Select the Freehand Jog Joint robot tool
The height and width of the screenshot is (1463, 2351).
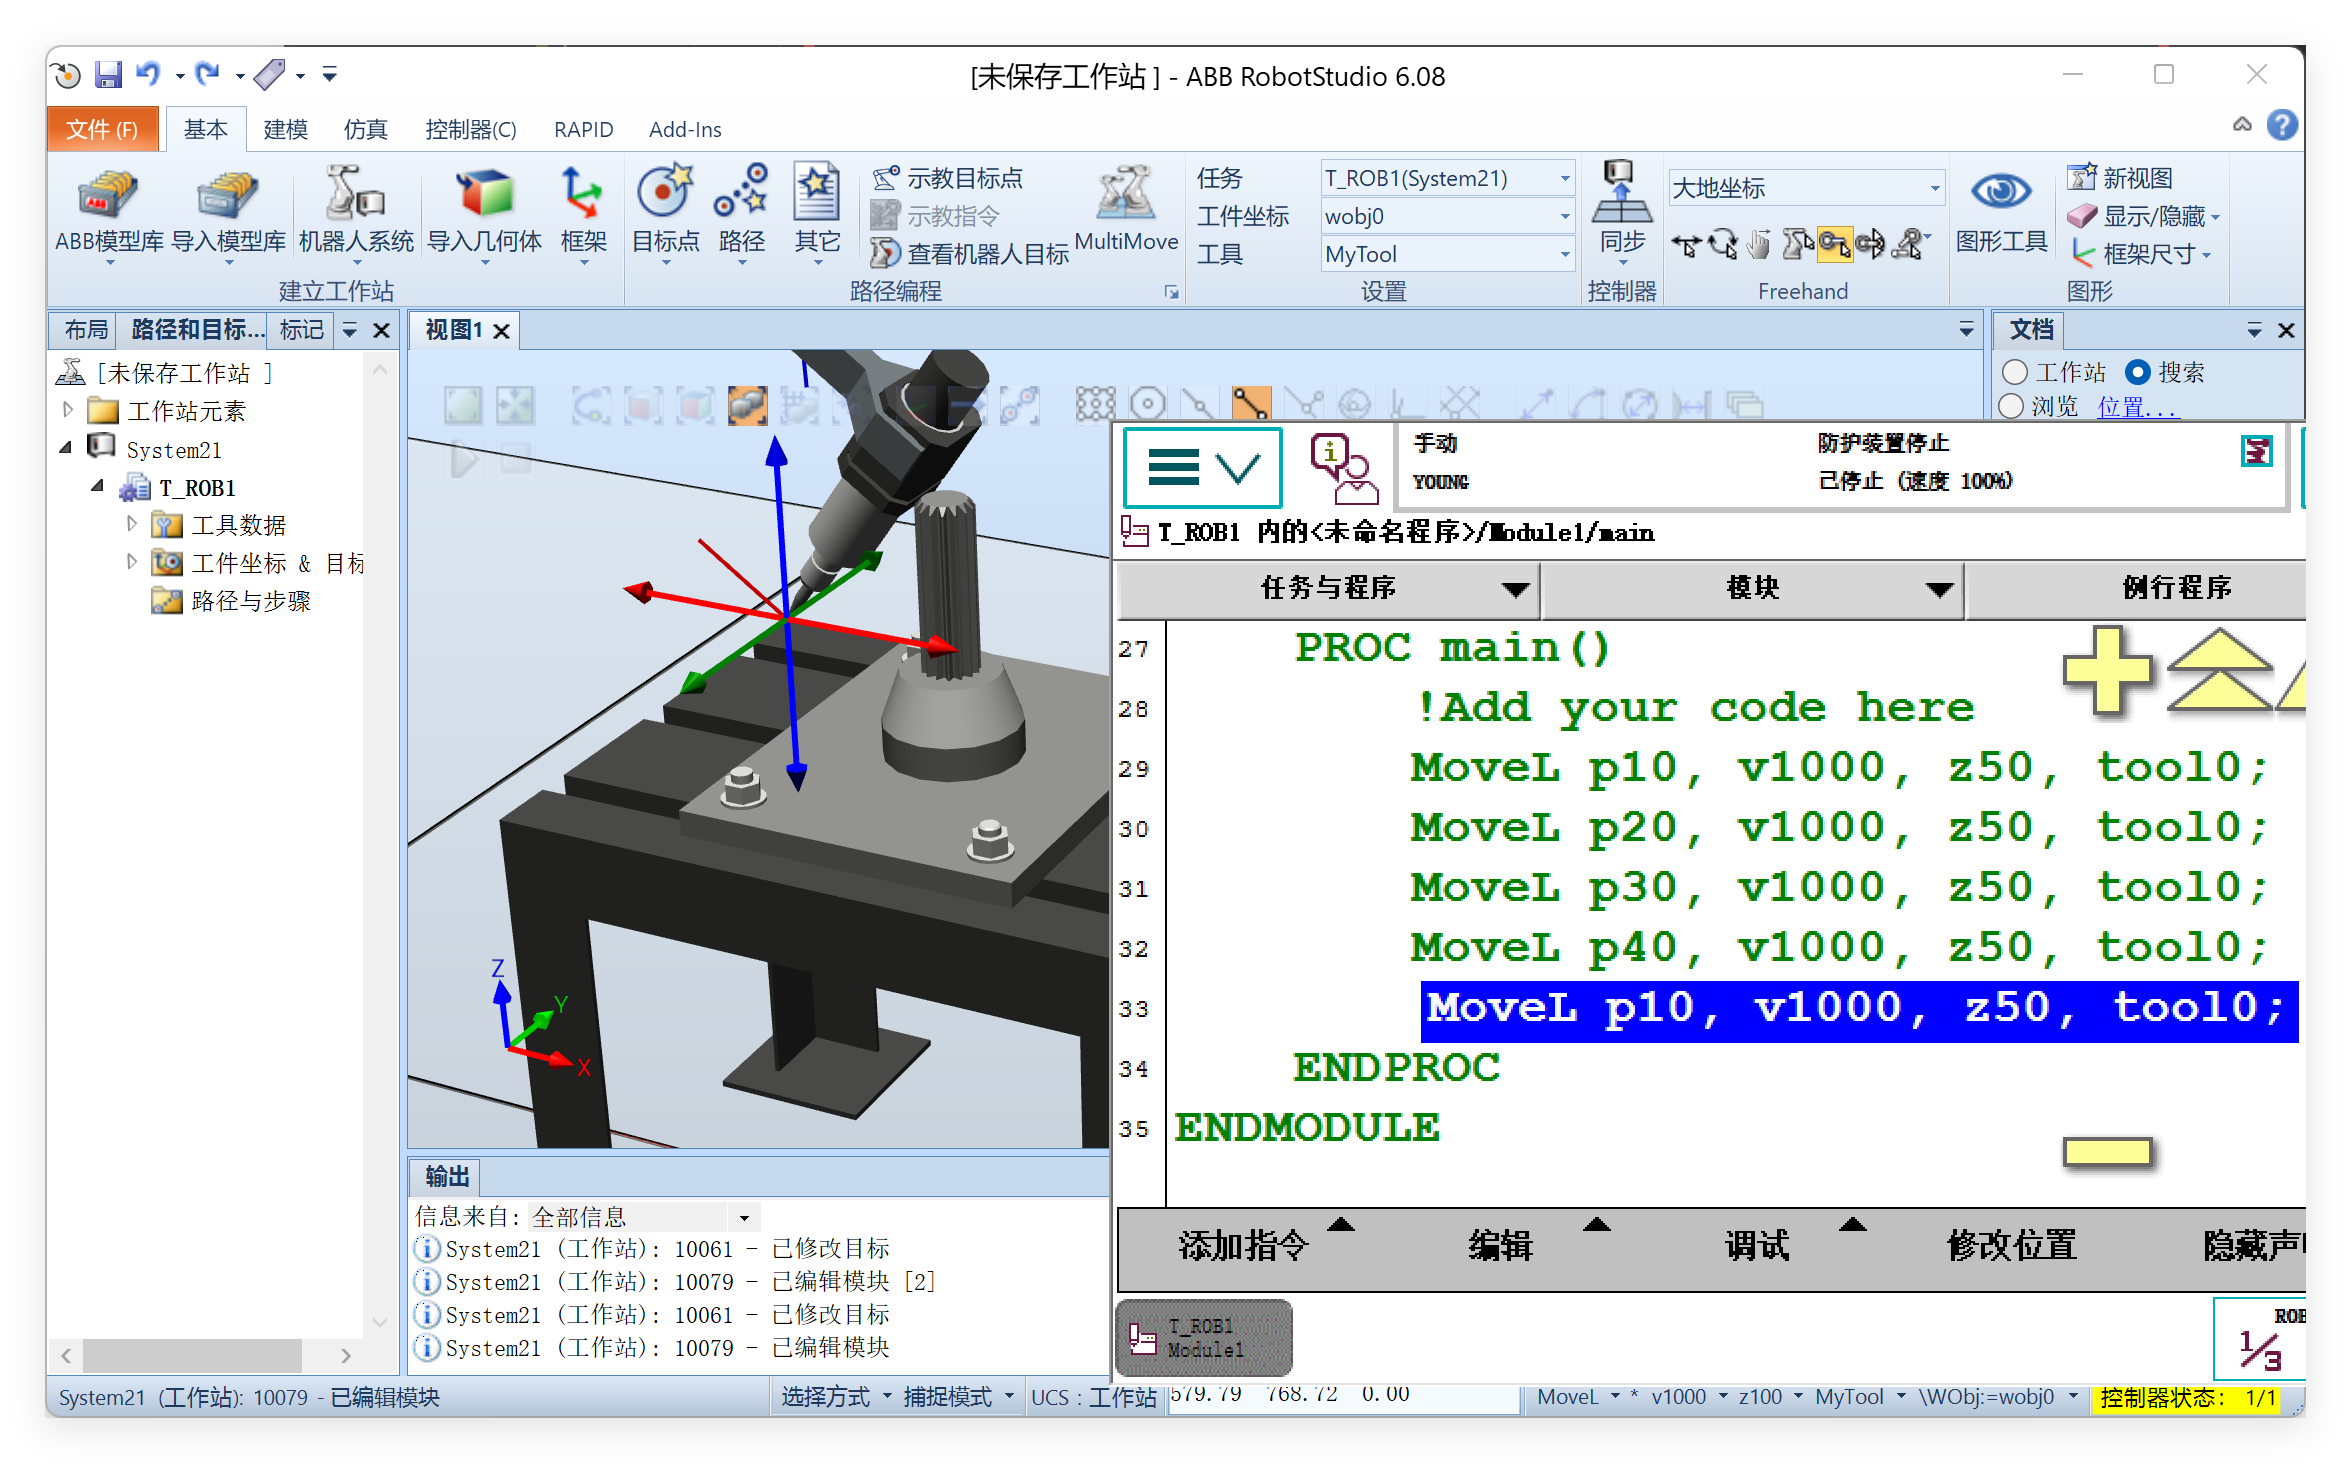tap(1797, 244)
